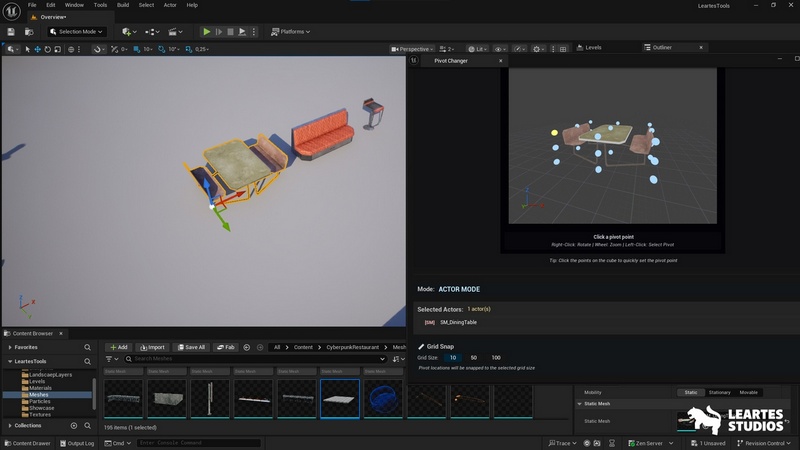
Task: Set Mobility to Movable
Action: [x=748, y=392]
